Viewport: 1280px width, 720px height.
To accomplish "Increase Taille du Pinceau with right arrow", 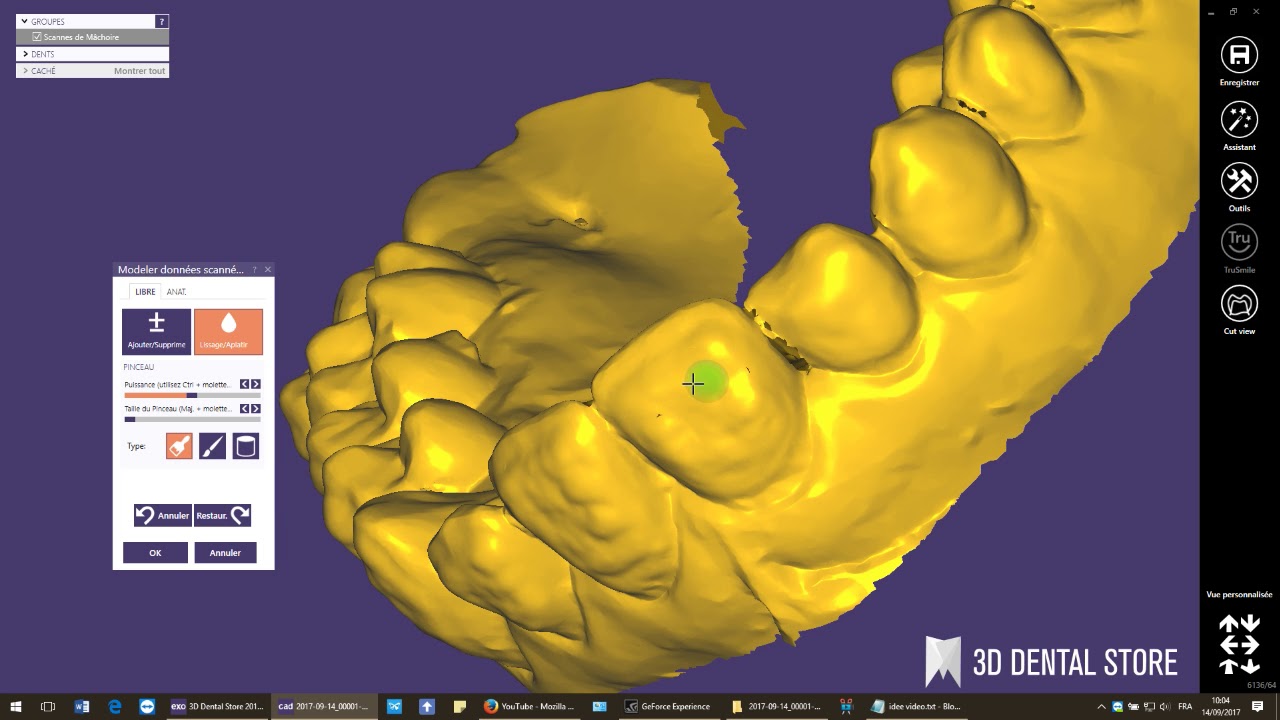I will tap(256, 408).
